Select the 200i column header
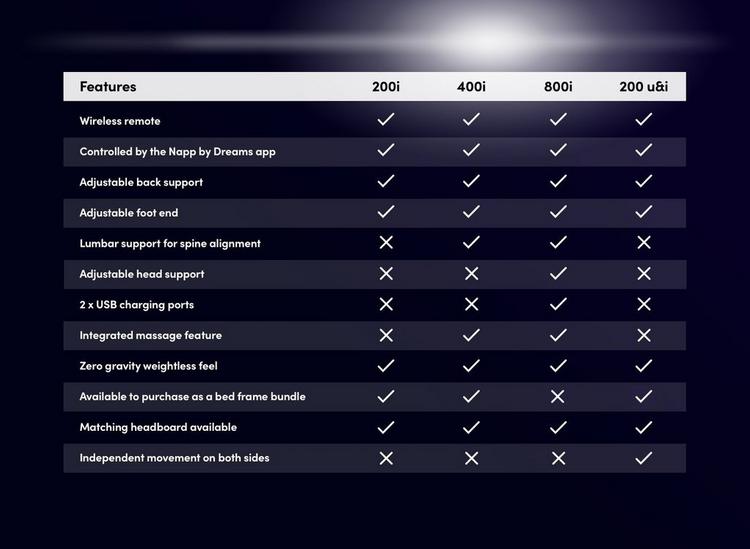This screenshot has height=549, width=750. [386, 87]
